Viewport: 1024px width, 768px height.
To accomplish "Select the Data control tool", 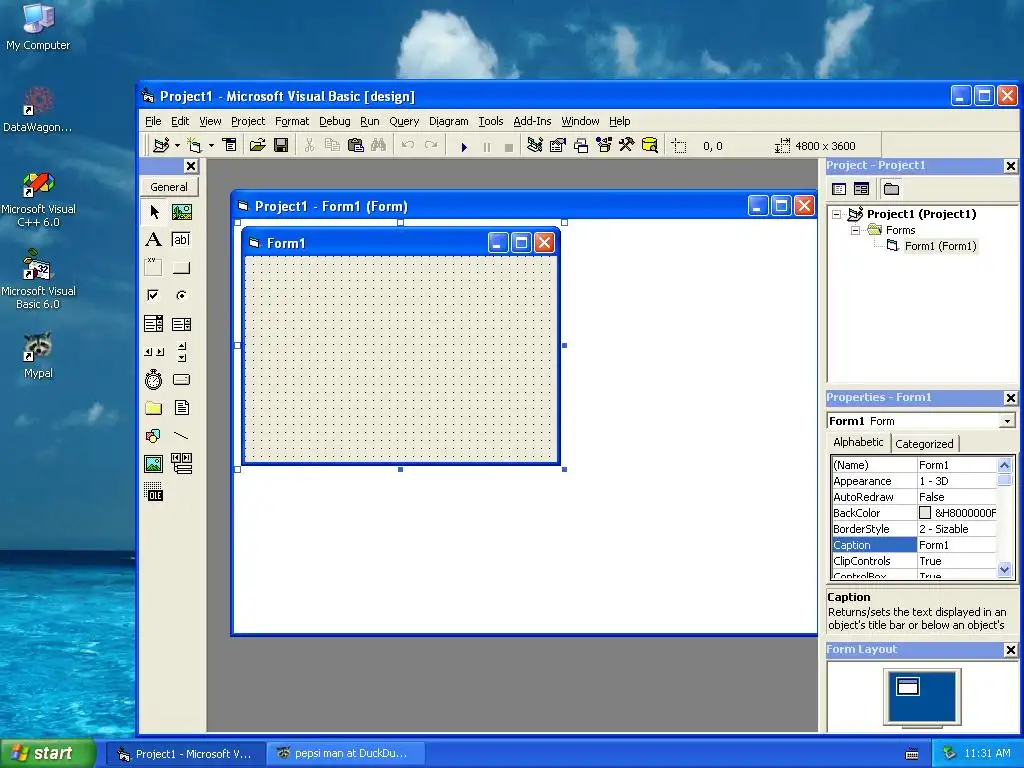I will 182,464.
